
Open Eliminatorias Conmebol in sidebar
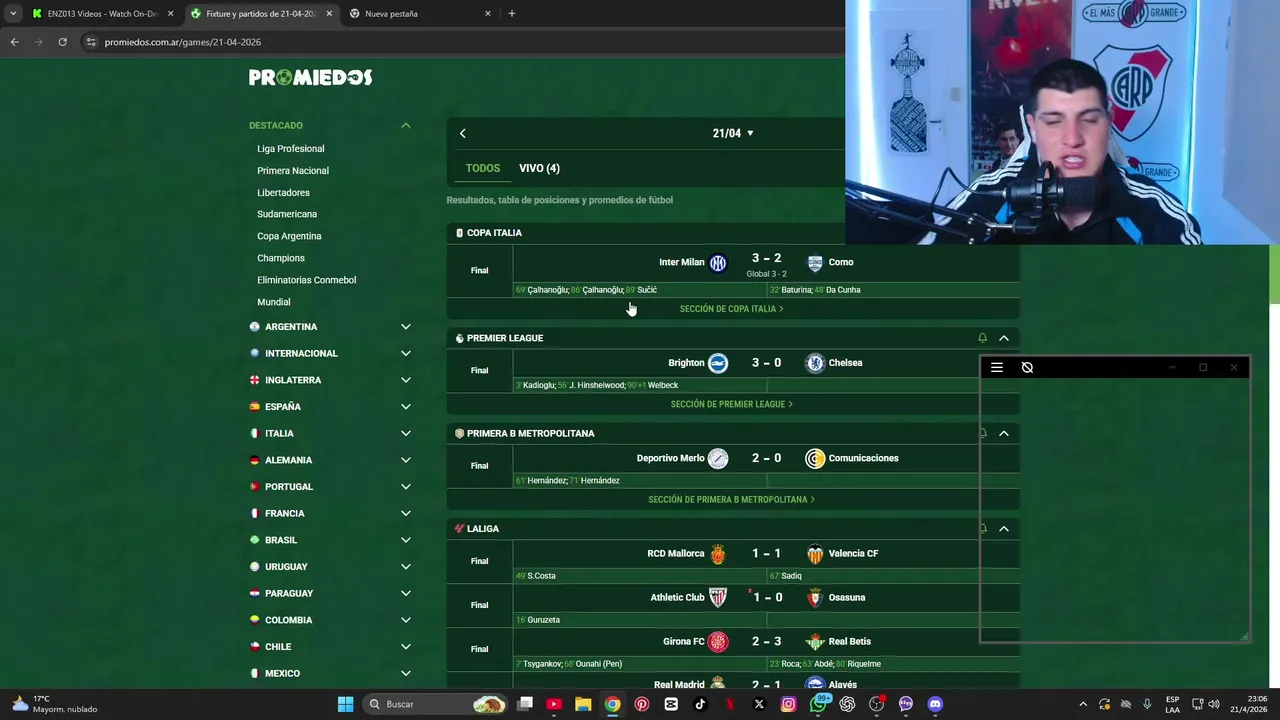[307, 280]
